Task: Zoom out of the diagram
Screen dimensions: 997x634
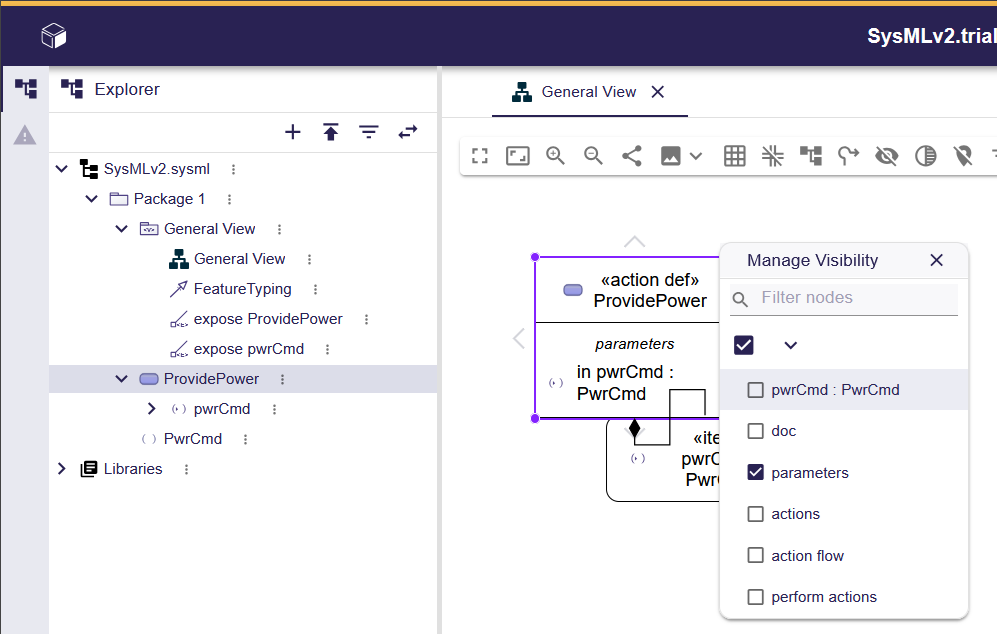Action: 593,156
